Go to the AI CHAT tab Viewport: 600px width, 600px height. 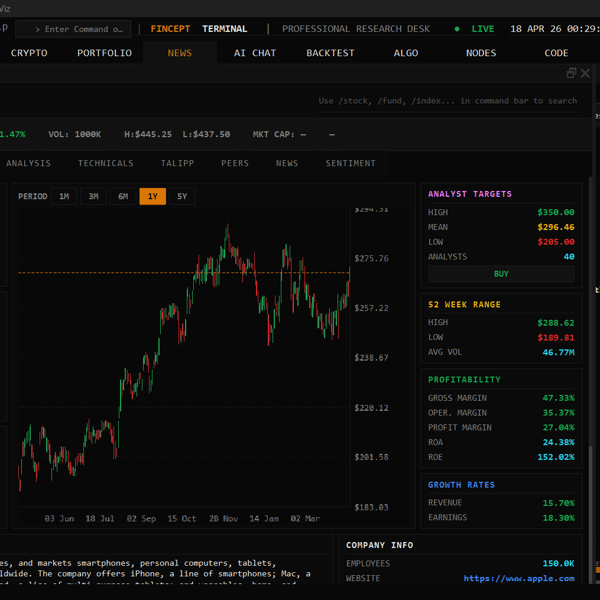click(x=255, y=53)
